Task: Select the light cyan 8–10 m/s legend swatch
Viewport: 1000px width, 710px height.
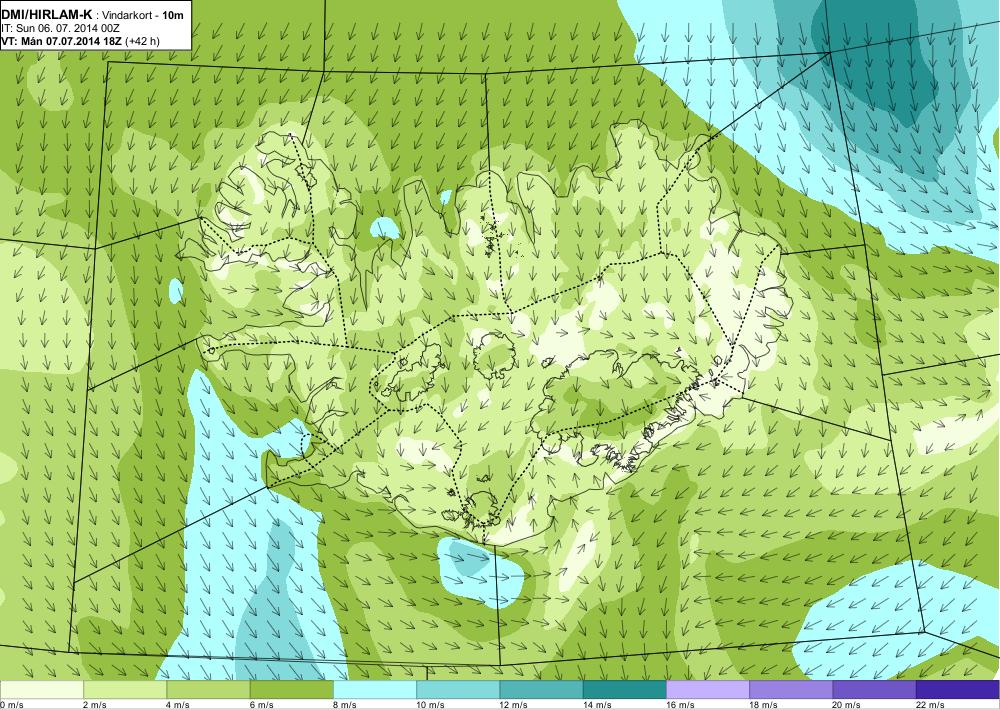Action: (375, 690)
